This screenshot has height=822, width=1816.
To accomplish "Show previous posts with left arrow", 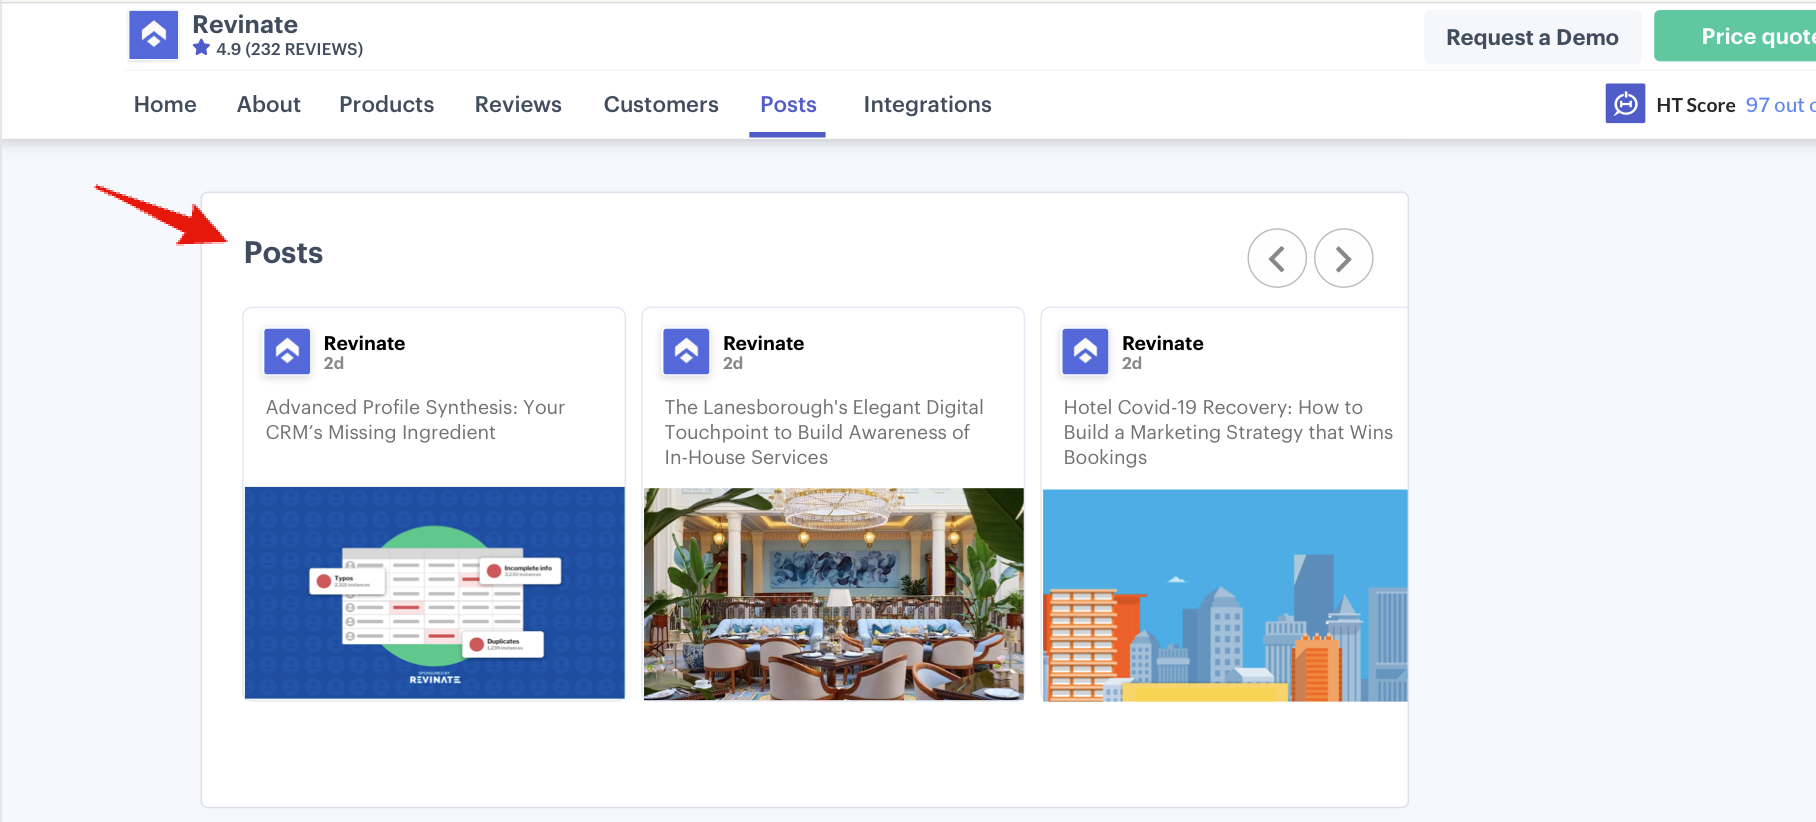I will click(1277, 258).
